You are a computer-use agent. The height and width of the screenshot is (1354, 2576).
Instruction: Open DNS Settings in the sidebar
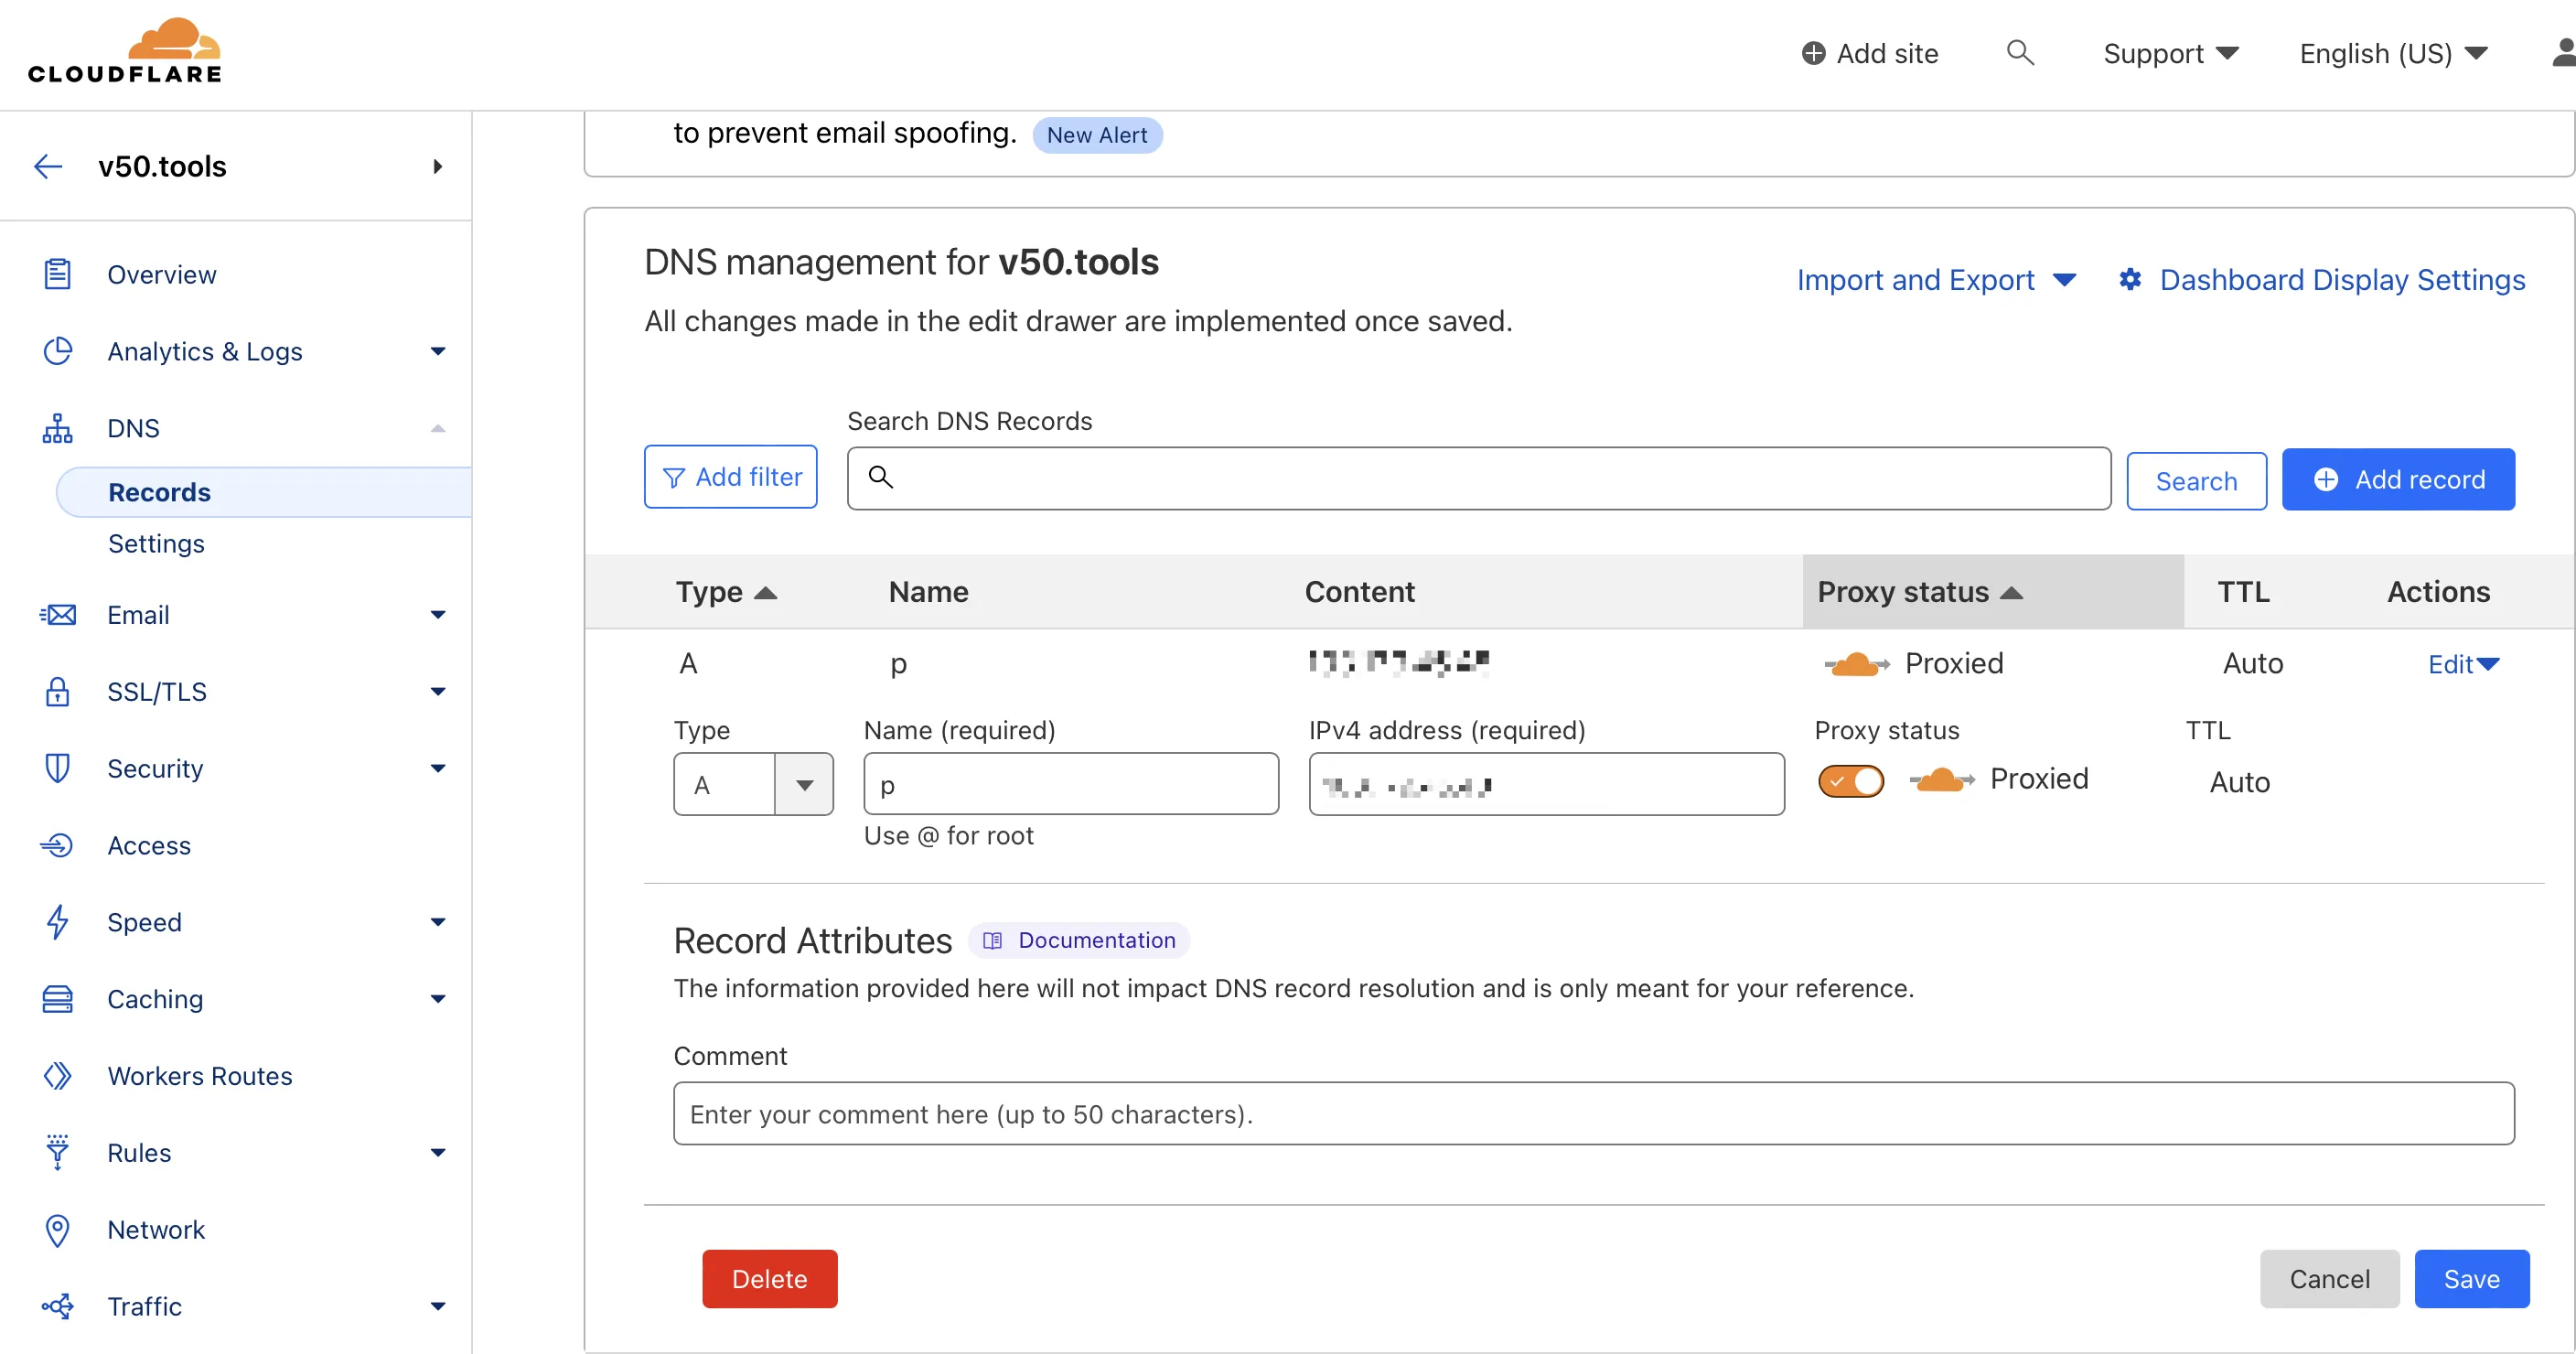click(x=156, y=544)
